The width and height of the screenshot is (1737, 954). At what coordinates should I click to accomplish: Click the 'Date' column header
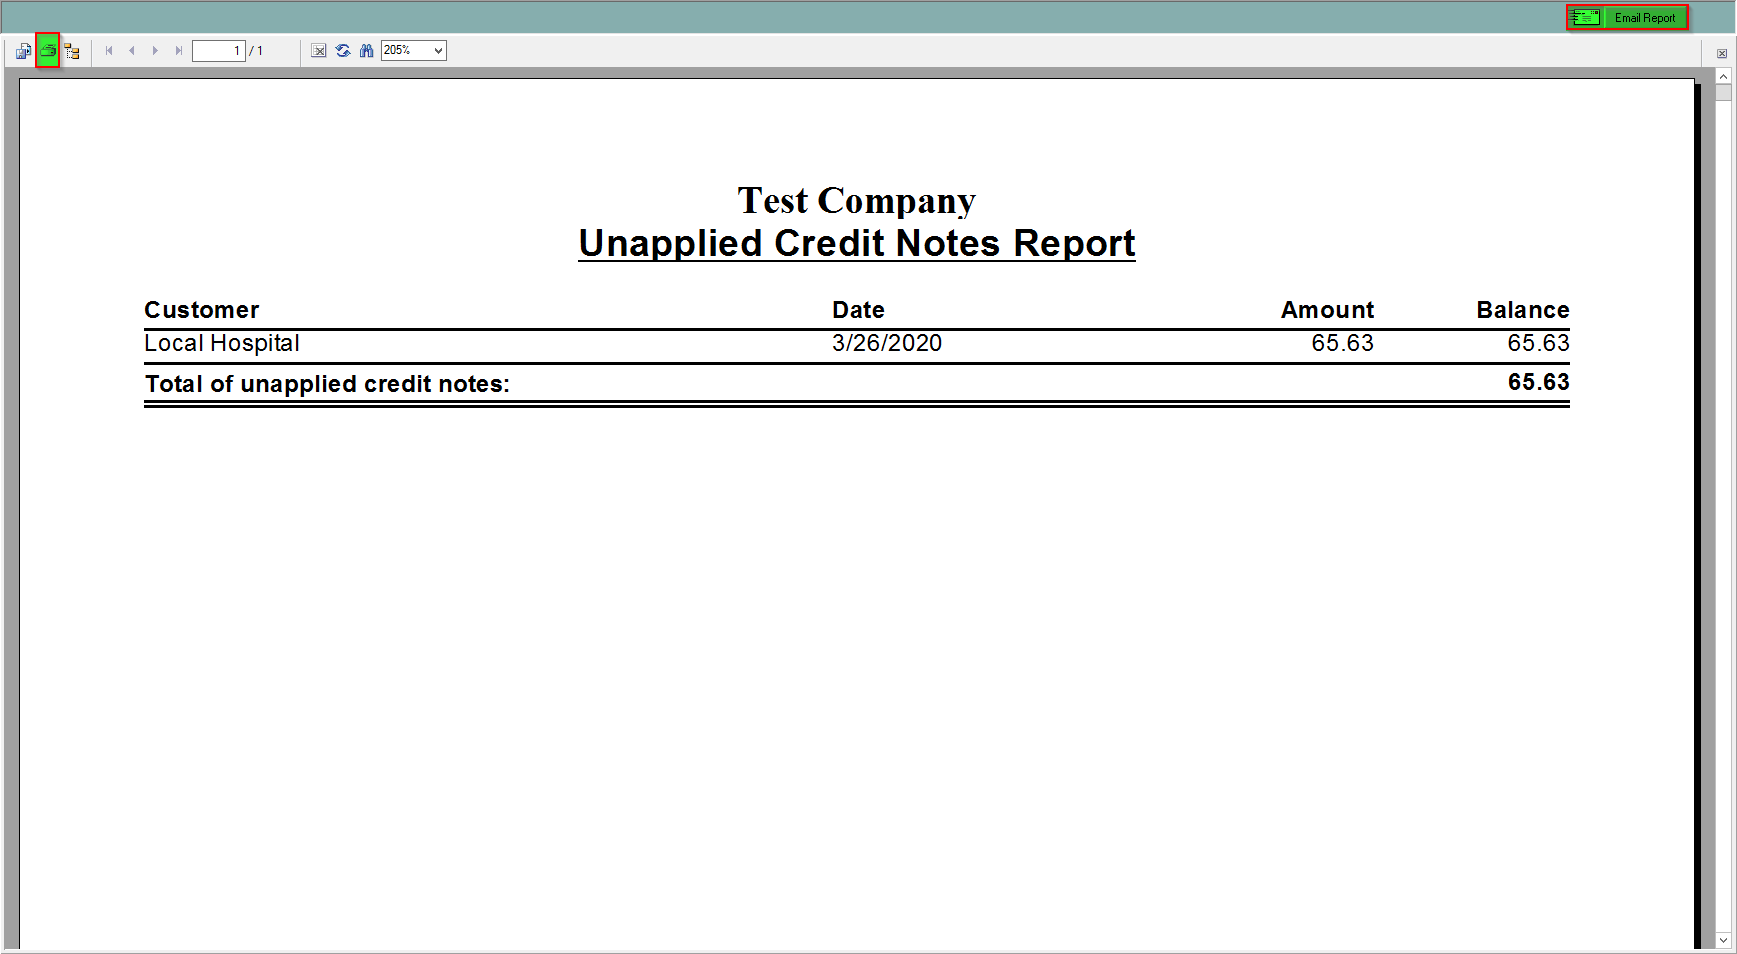point(858,310)
